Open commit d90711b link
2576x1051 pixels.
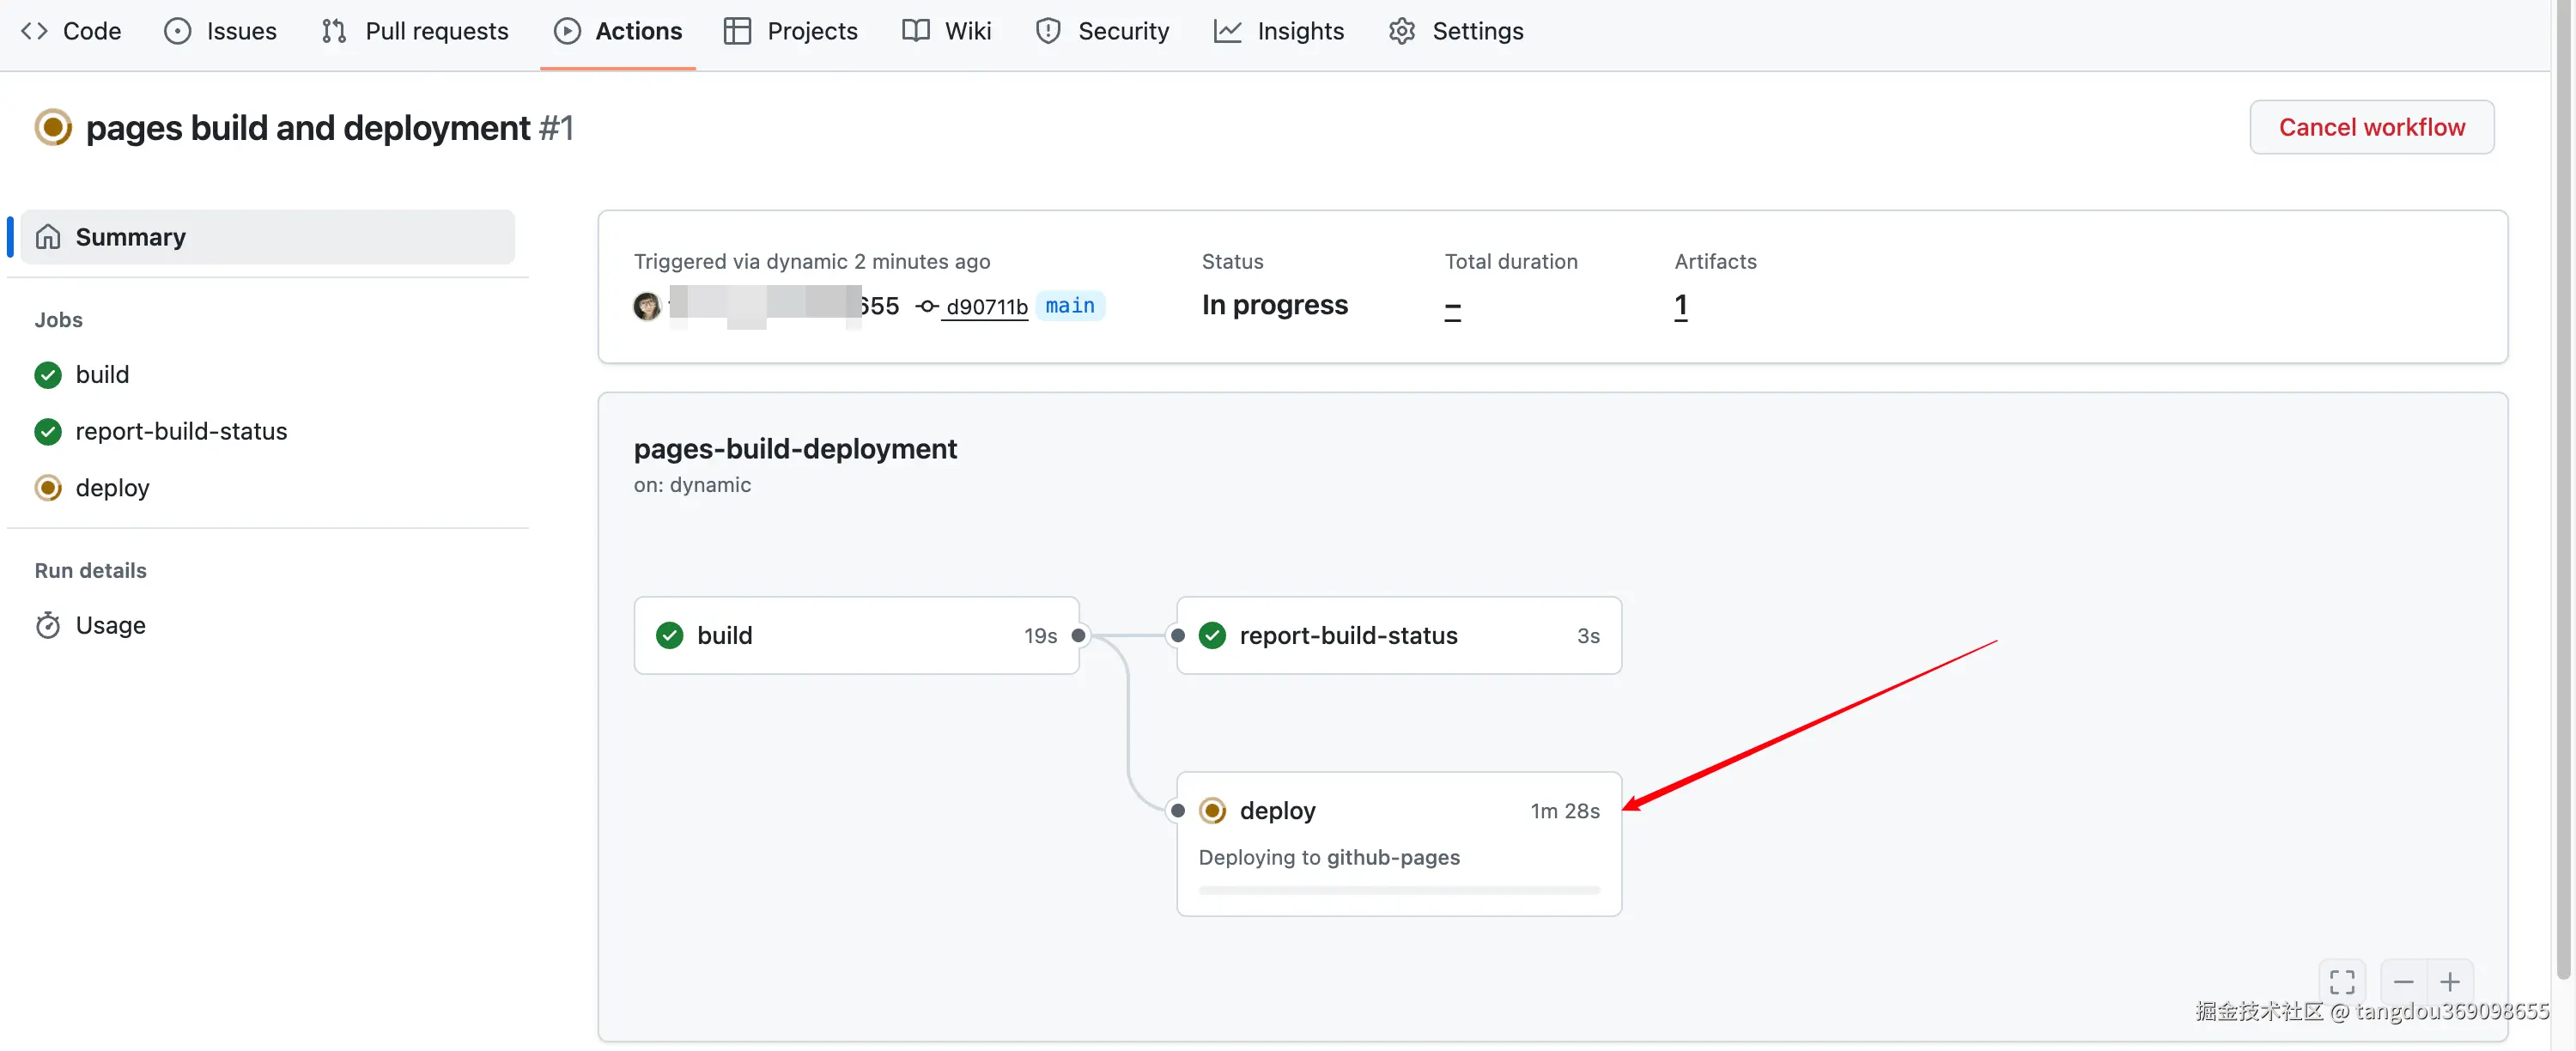[x=985, y=306]
